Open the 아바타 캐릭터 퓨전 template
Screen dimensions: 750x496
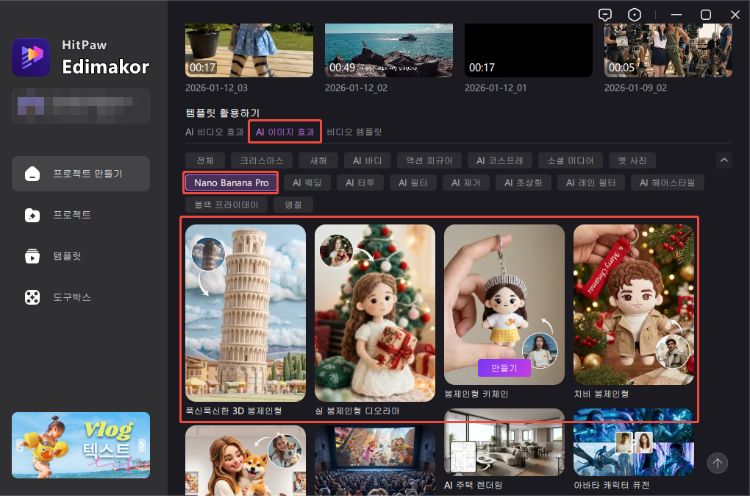coord(633,442)
